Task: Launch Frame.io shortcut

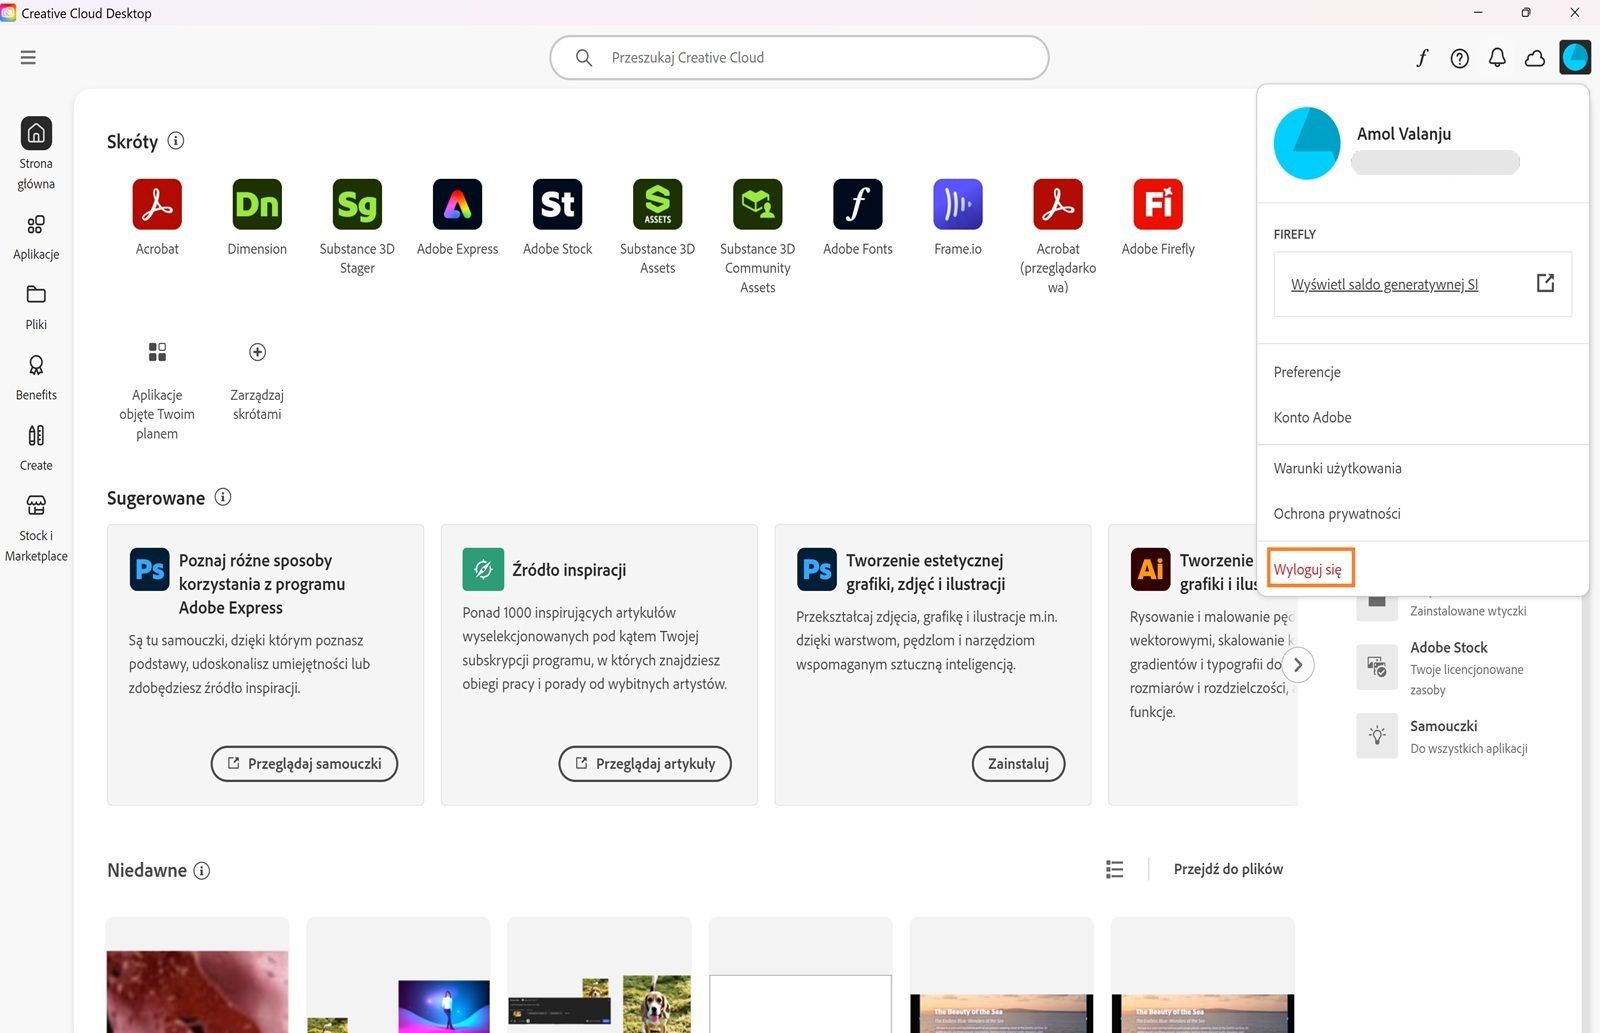Action: pos(957,204)
